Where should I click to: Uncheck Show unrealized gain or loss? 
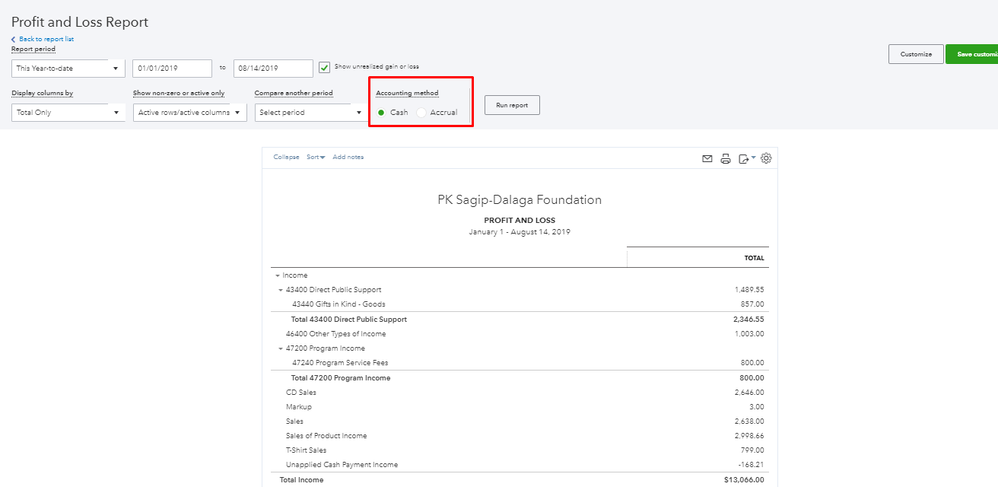(324, 67)
